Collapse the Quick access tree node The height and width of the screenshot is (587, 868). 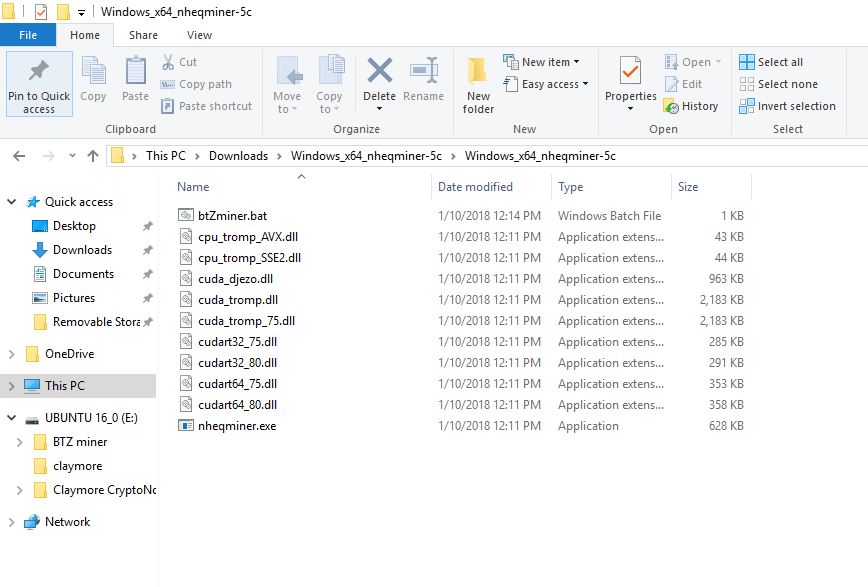12,202
